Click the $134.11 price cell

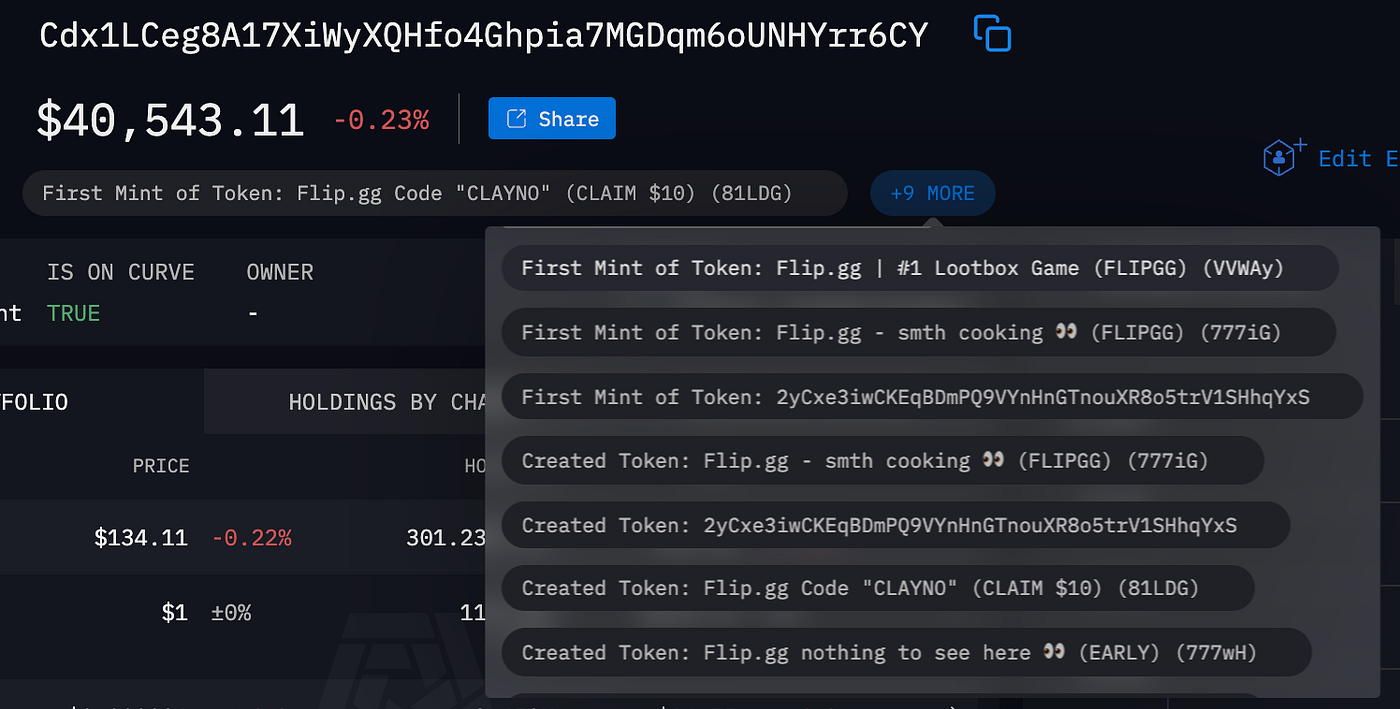(x=141, y=538)
